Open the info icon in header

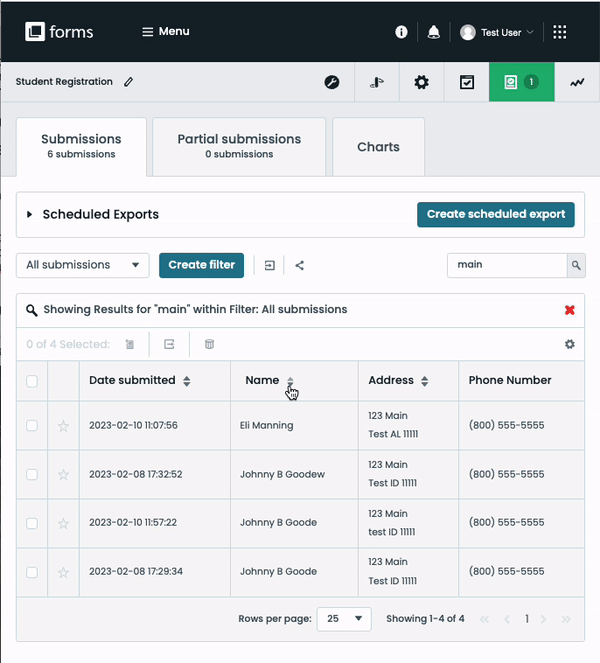401,32
